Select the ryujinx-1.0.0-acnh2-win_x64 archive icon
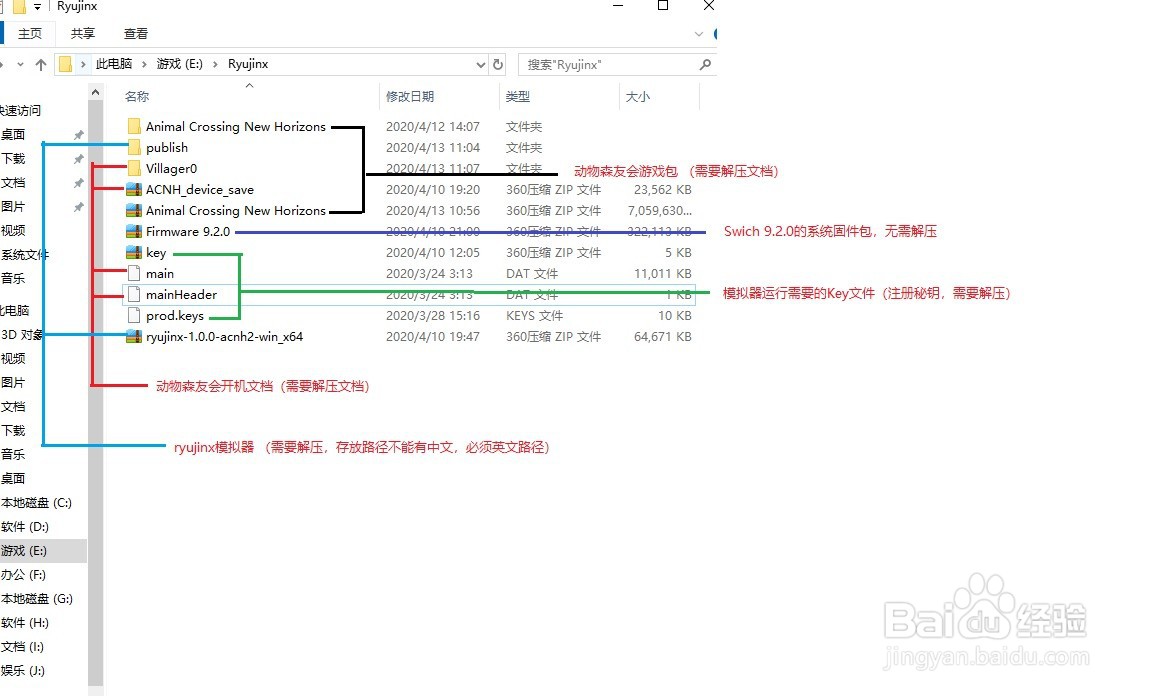 (134, 337)
